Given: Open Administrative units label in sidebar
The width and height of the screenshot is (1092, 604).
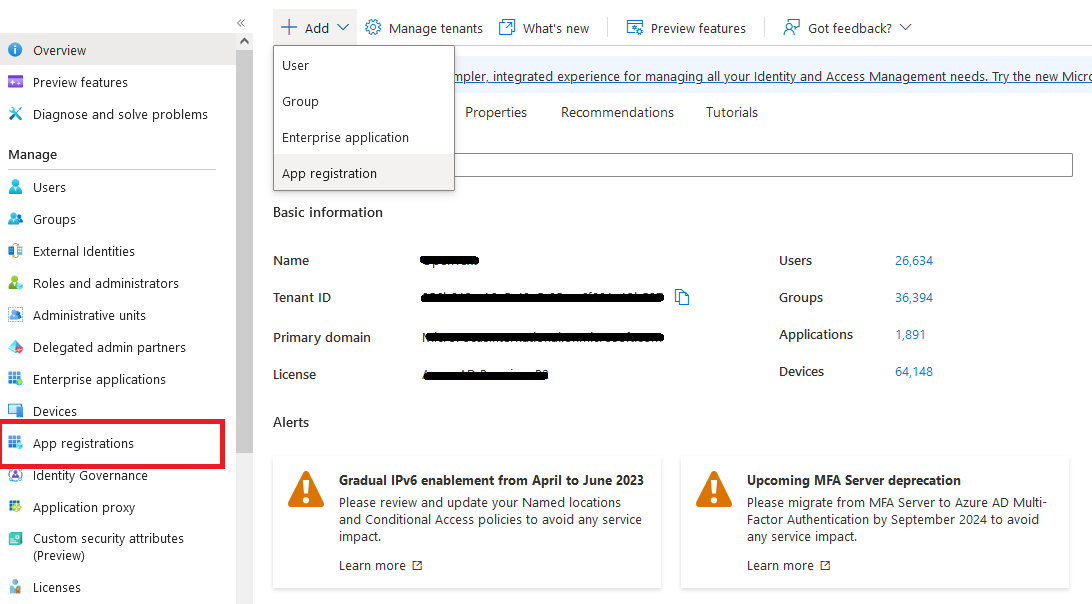Looking at the screenshot, I should 89,316.
